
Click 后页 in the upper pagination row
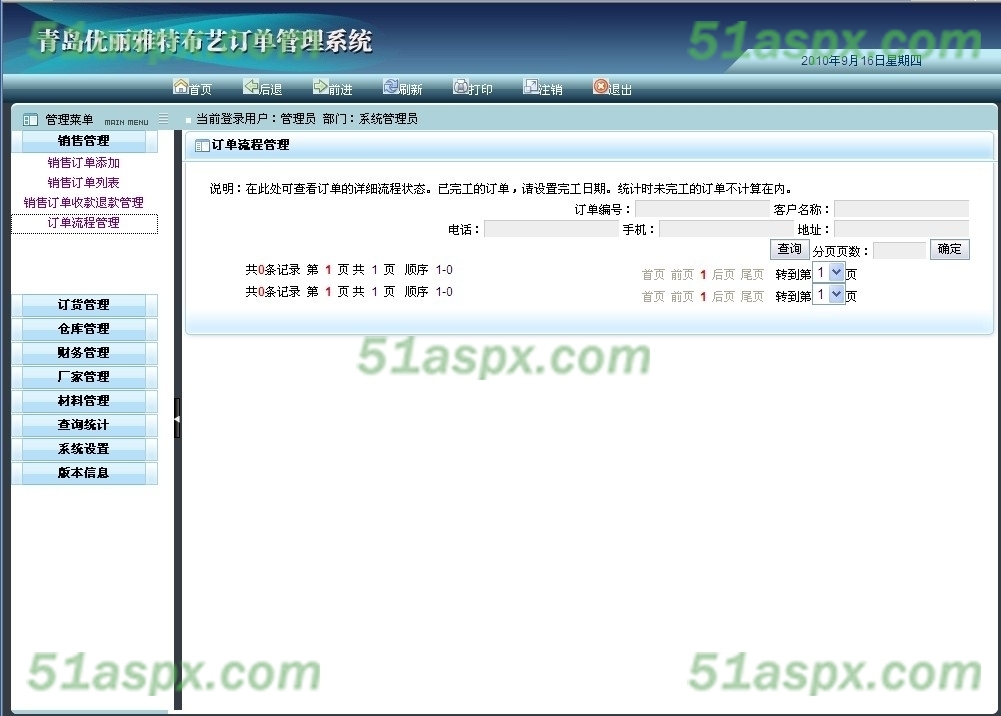tap(723, 274)
